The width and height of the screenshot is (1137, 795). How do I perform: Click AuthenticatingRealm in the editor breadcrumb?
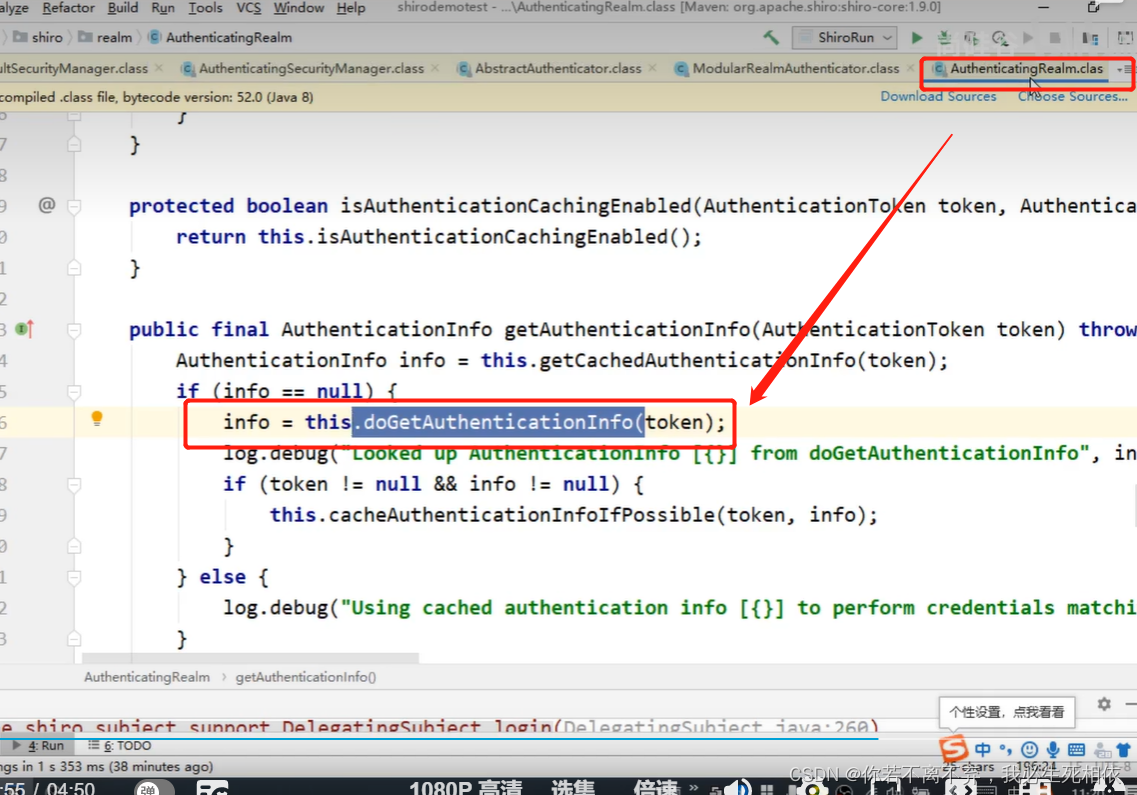click(146, 677)
